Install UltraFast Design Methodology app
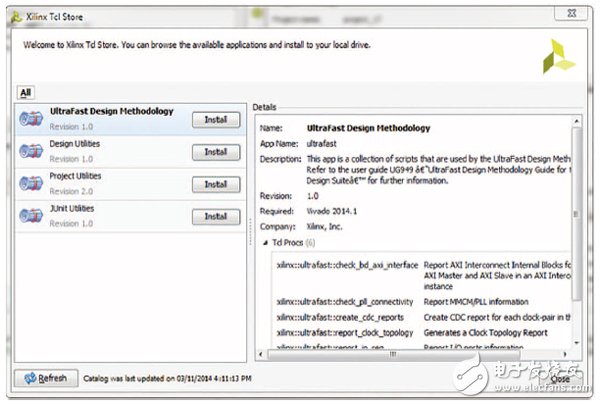600x404 pixels. coord(216,120)
